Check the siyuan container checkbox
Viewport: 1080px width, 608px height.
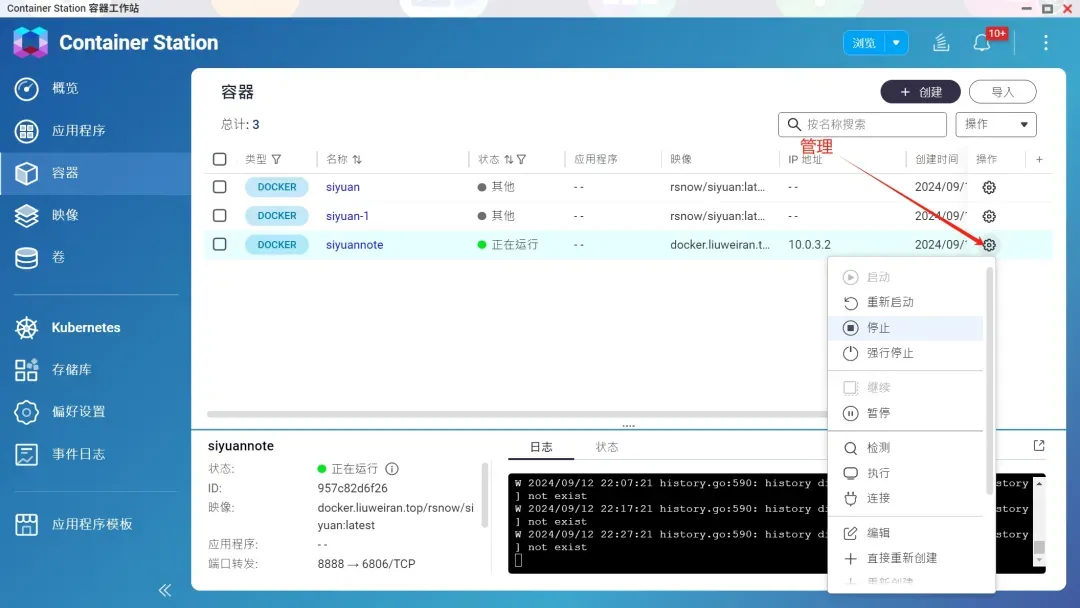point(220,187)
